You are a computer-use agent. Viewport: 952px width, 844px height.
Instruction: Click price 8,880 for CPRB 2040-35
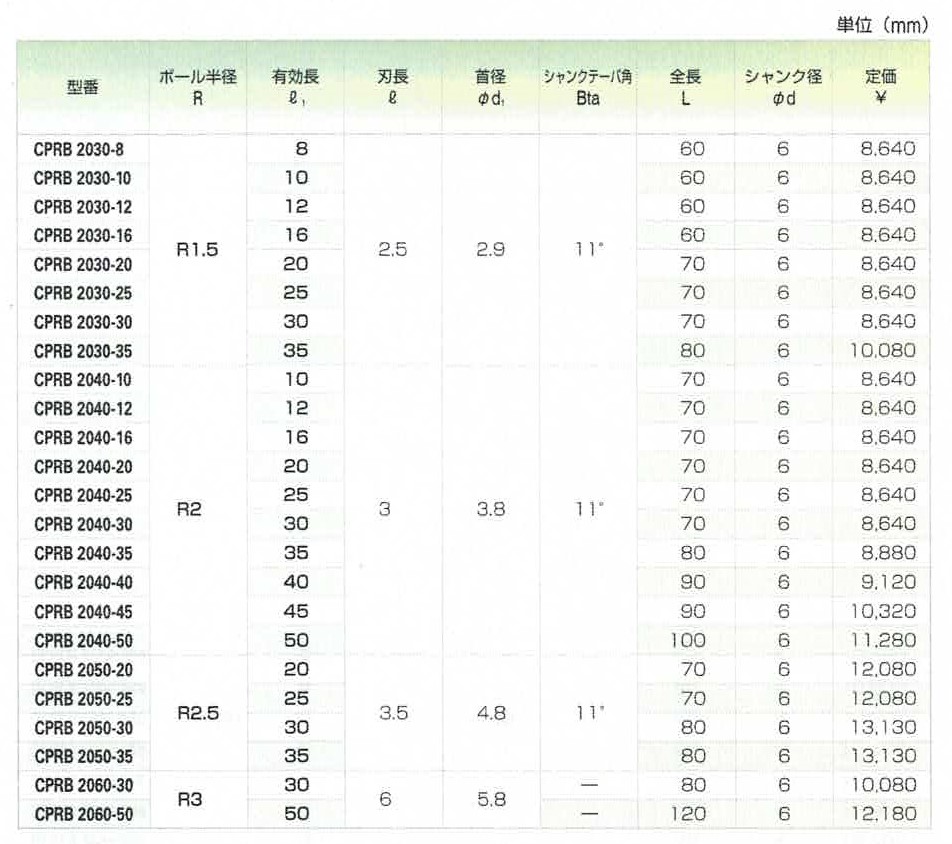[x=888, y=553]
